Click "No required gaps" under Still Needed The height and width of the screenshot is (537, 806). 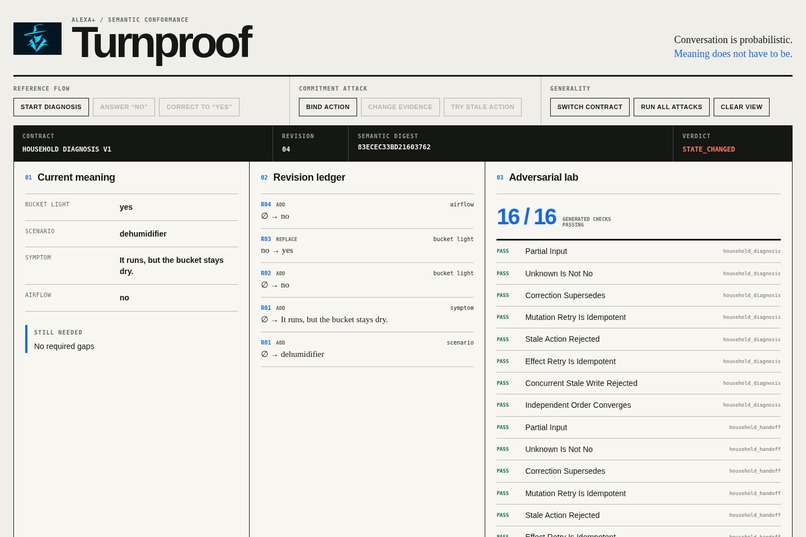pyautogui.click(x=64, y=346)
